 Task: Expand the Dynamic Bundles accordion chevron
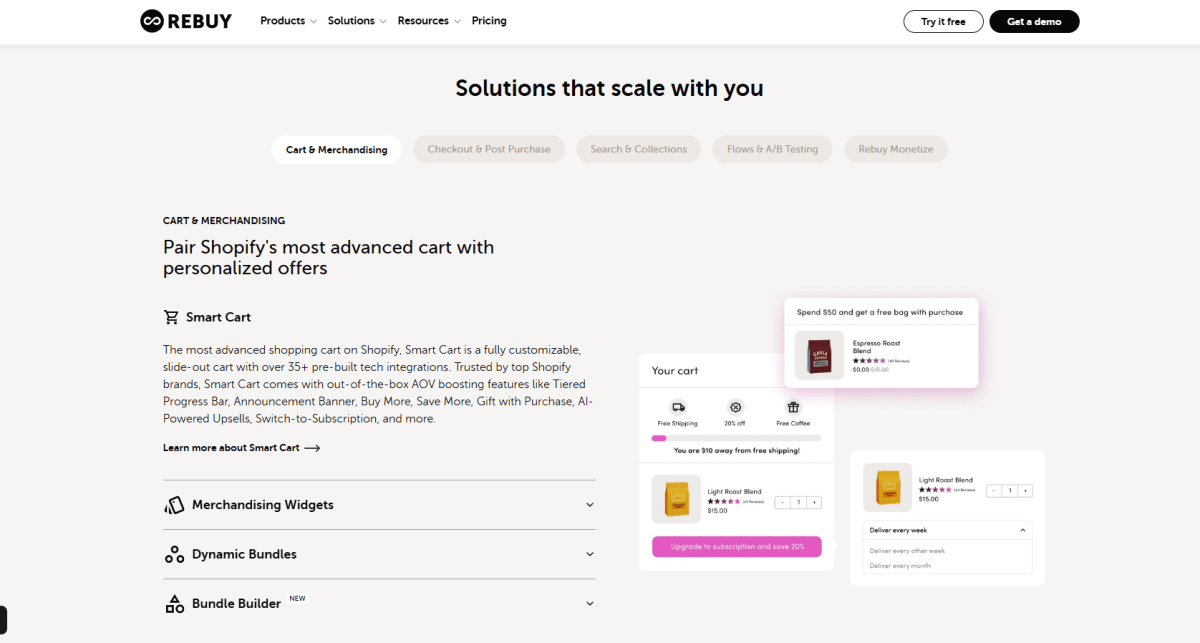[590, 554]
